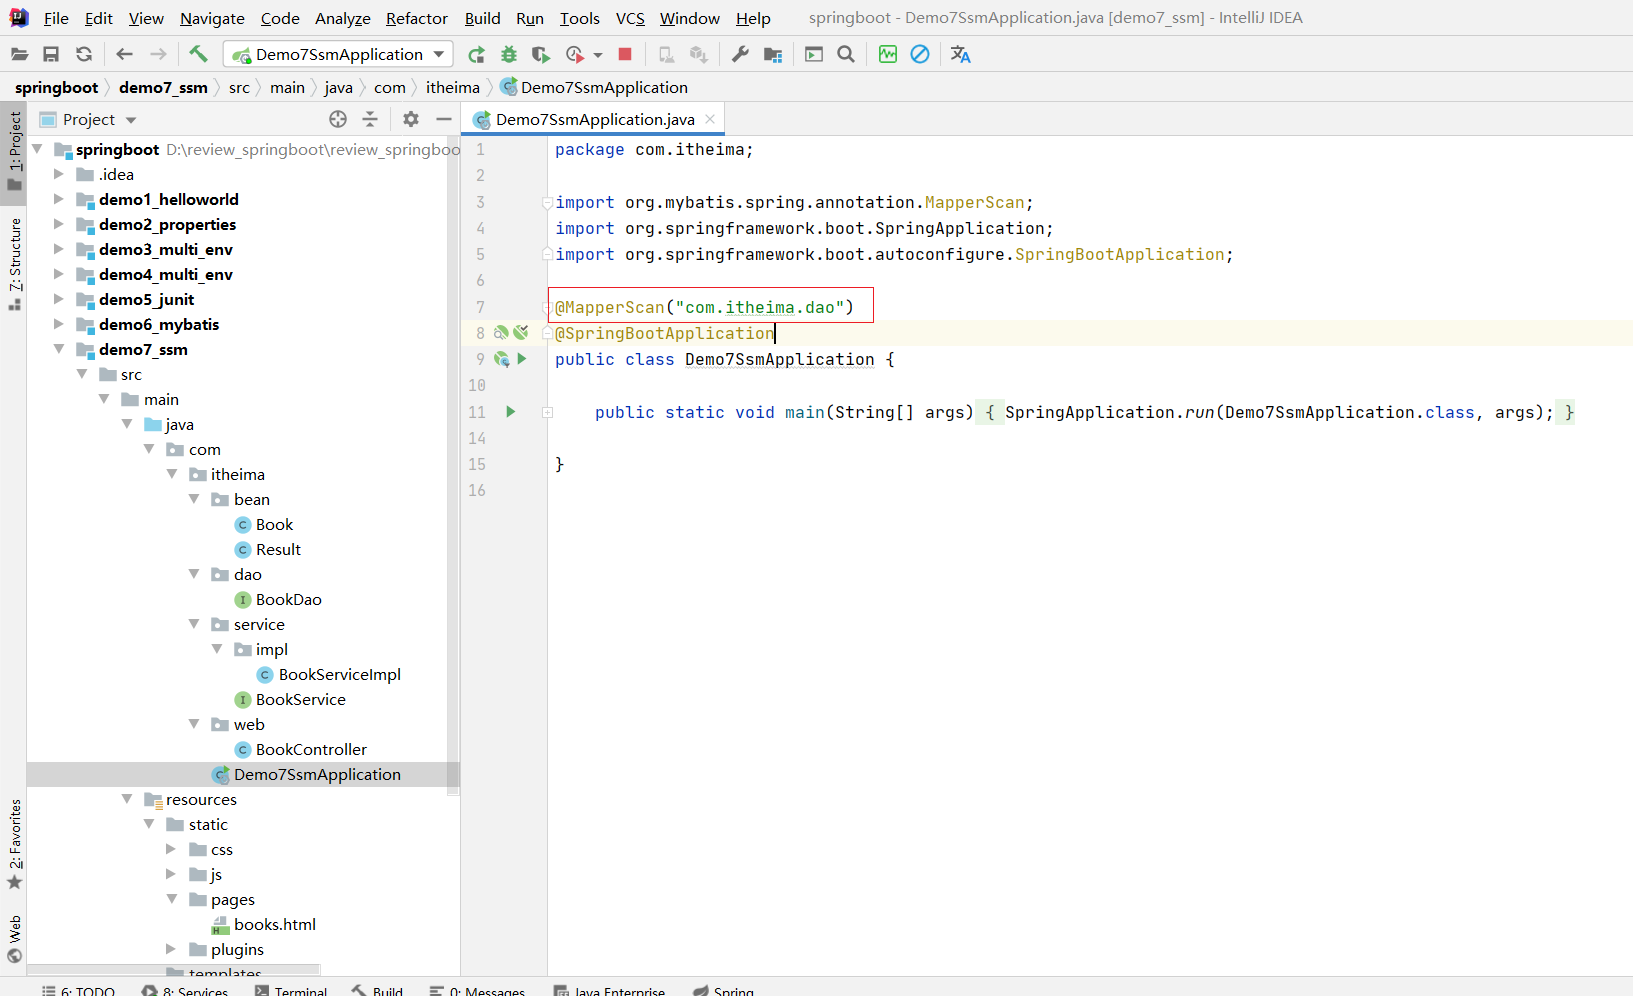Stop the running application

[625, 54]
